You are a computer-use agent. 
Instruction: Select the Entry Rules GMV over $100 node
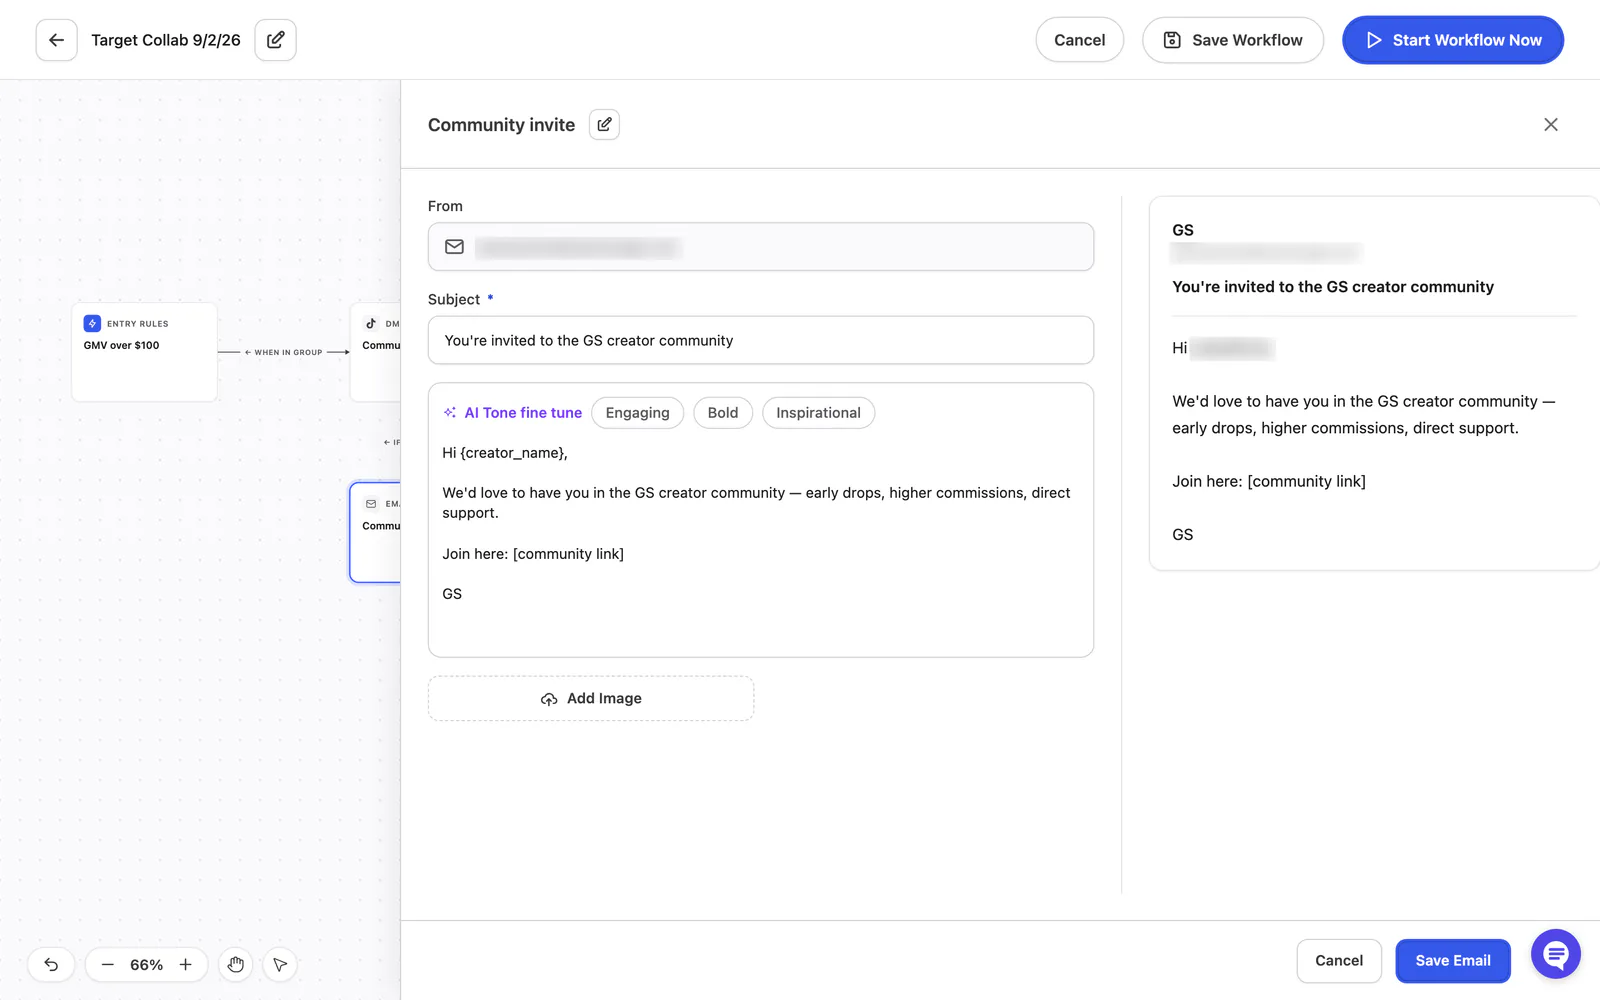pos(144,352)
